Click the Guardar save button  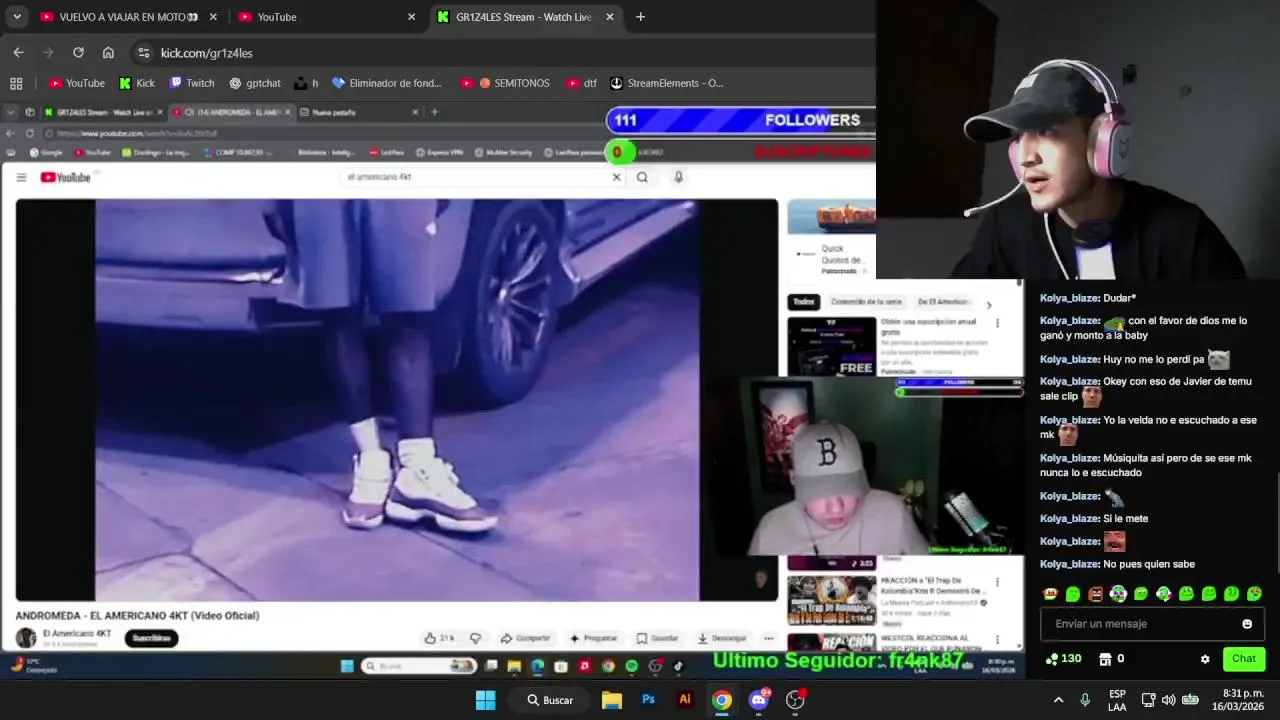(658, 638)
